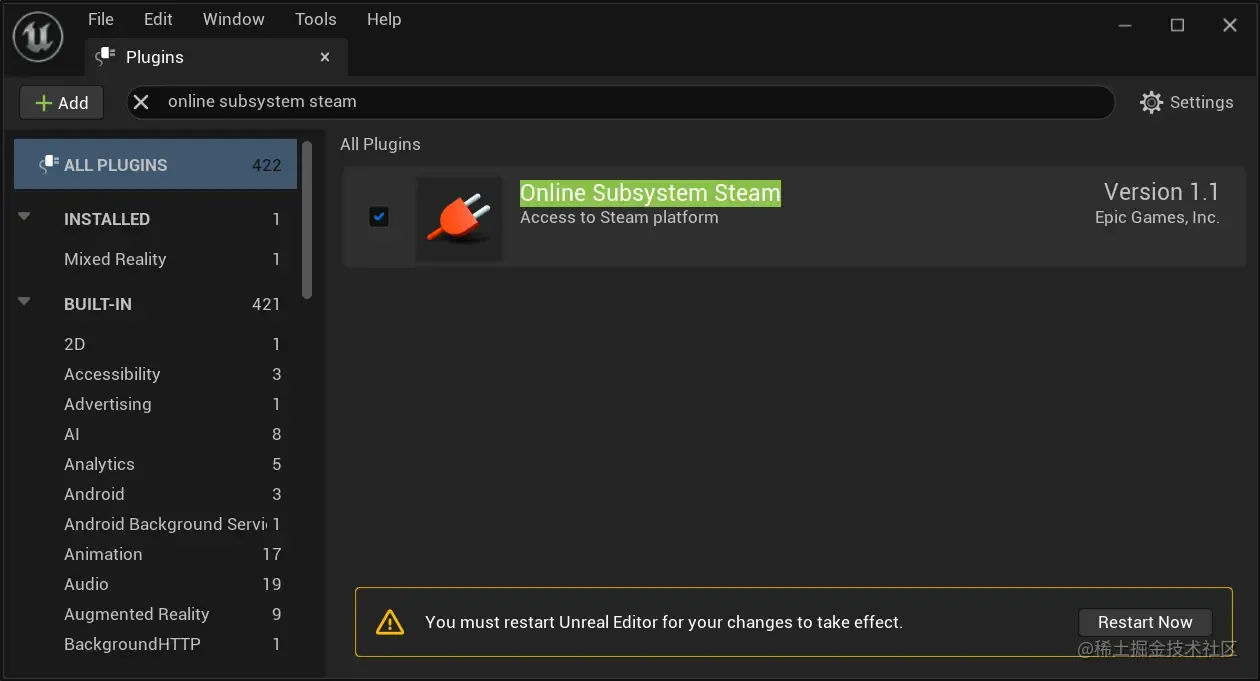This screenshot has width=1260, height=681.
Task: Click the restart required warning message
Action: tap(664, 622)
